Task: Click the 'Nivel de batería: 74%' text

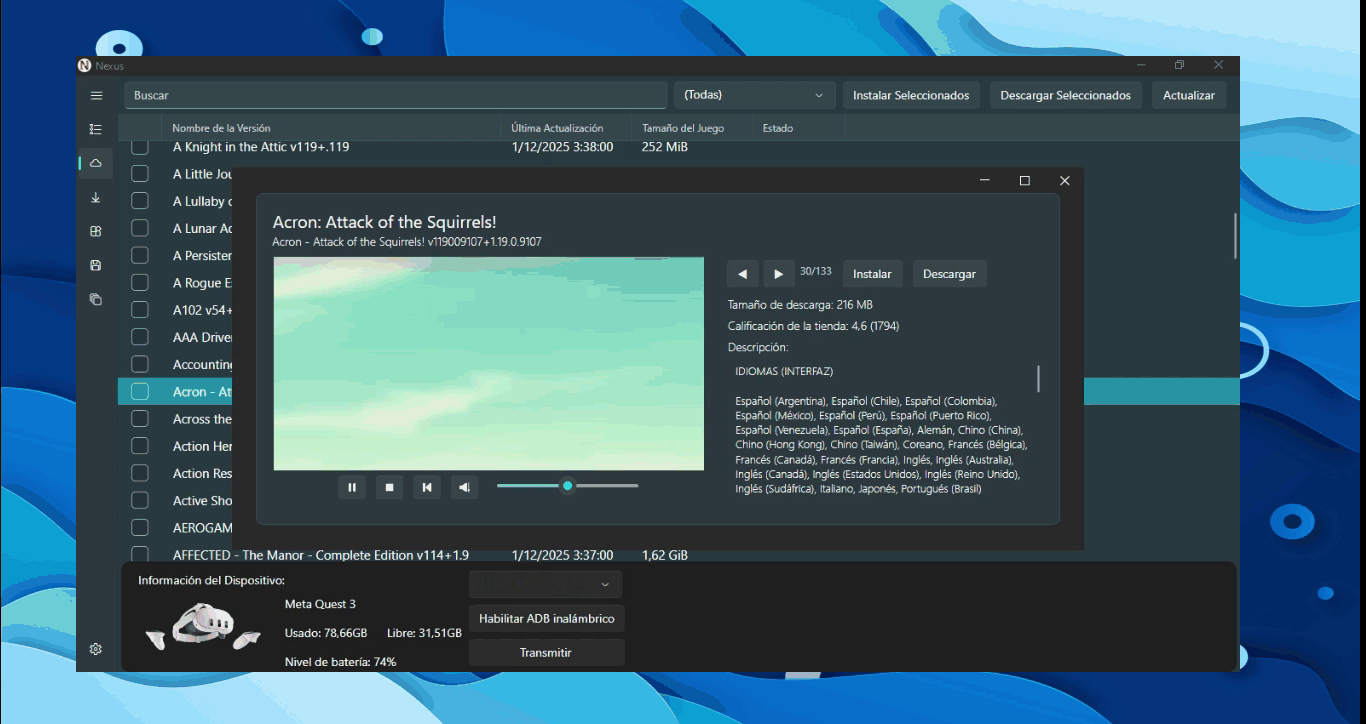Action: pos(341,662)
